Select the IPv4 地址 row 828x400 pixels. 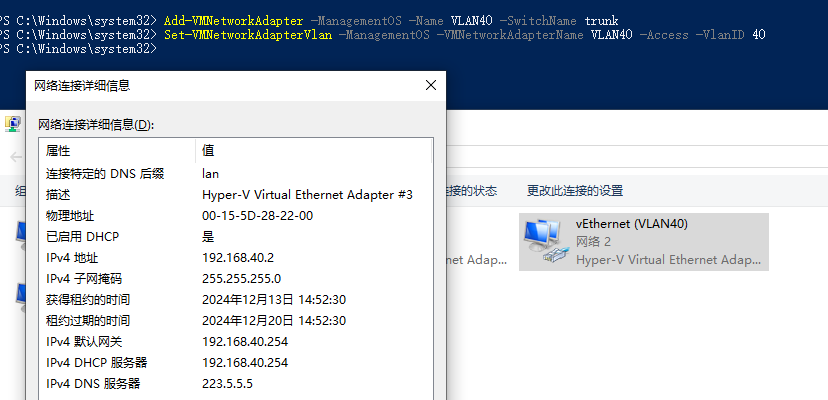pyautogui.click(x=236, y=258)
